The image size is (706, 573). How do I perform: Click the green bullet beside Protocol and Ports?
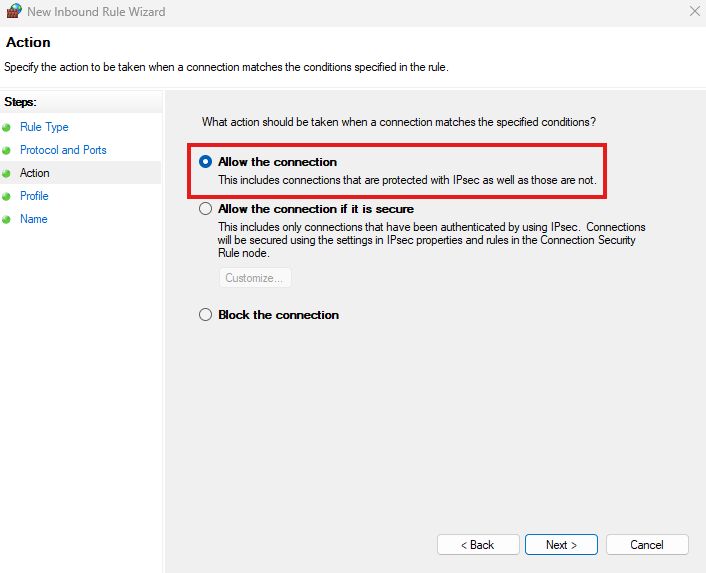pyautogui.click(x=7, y=151)
